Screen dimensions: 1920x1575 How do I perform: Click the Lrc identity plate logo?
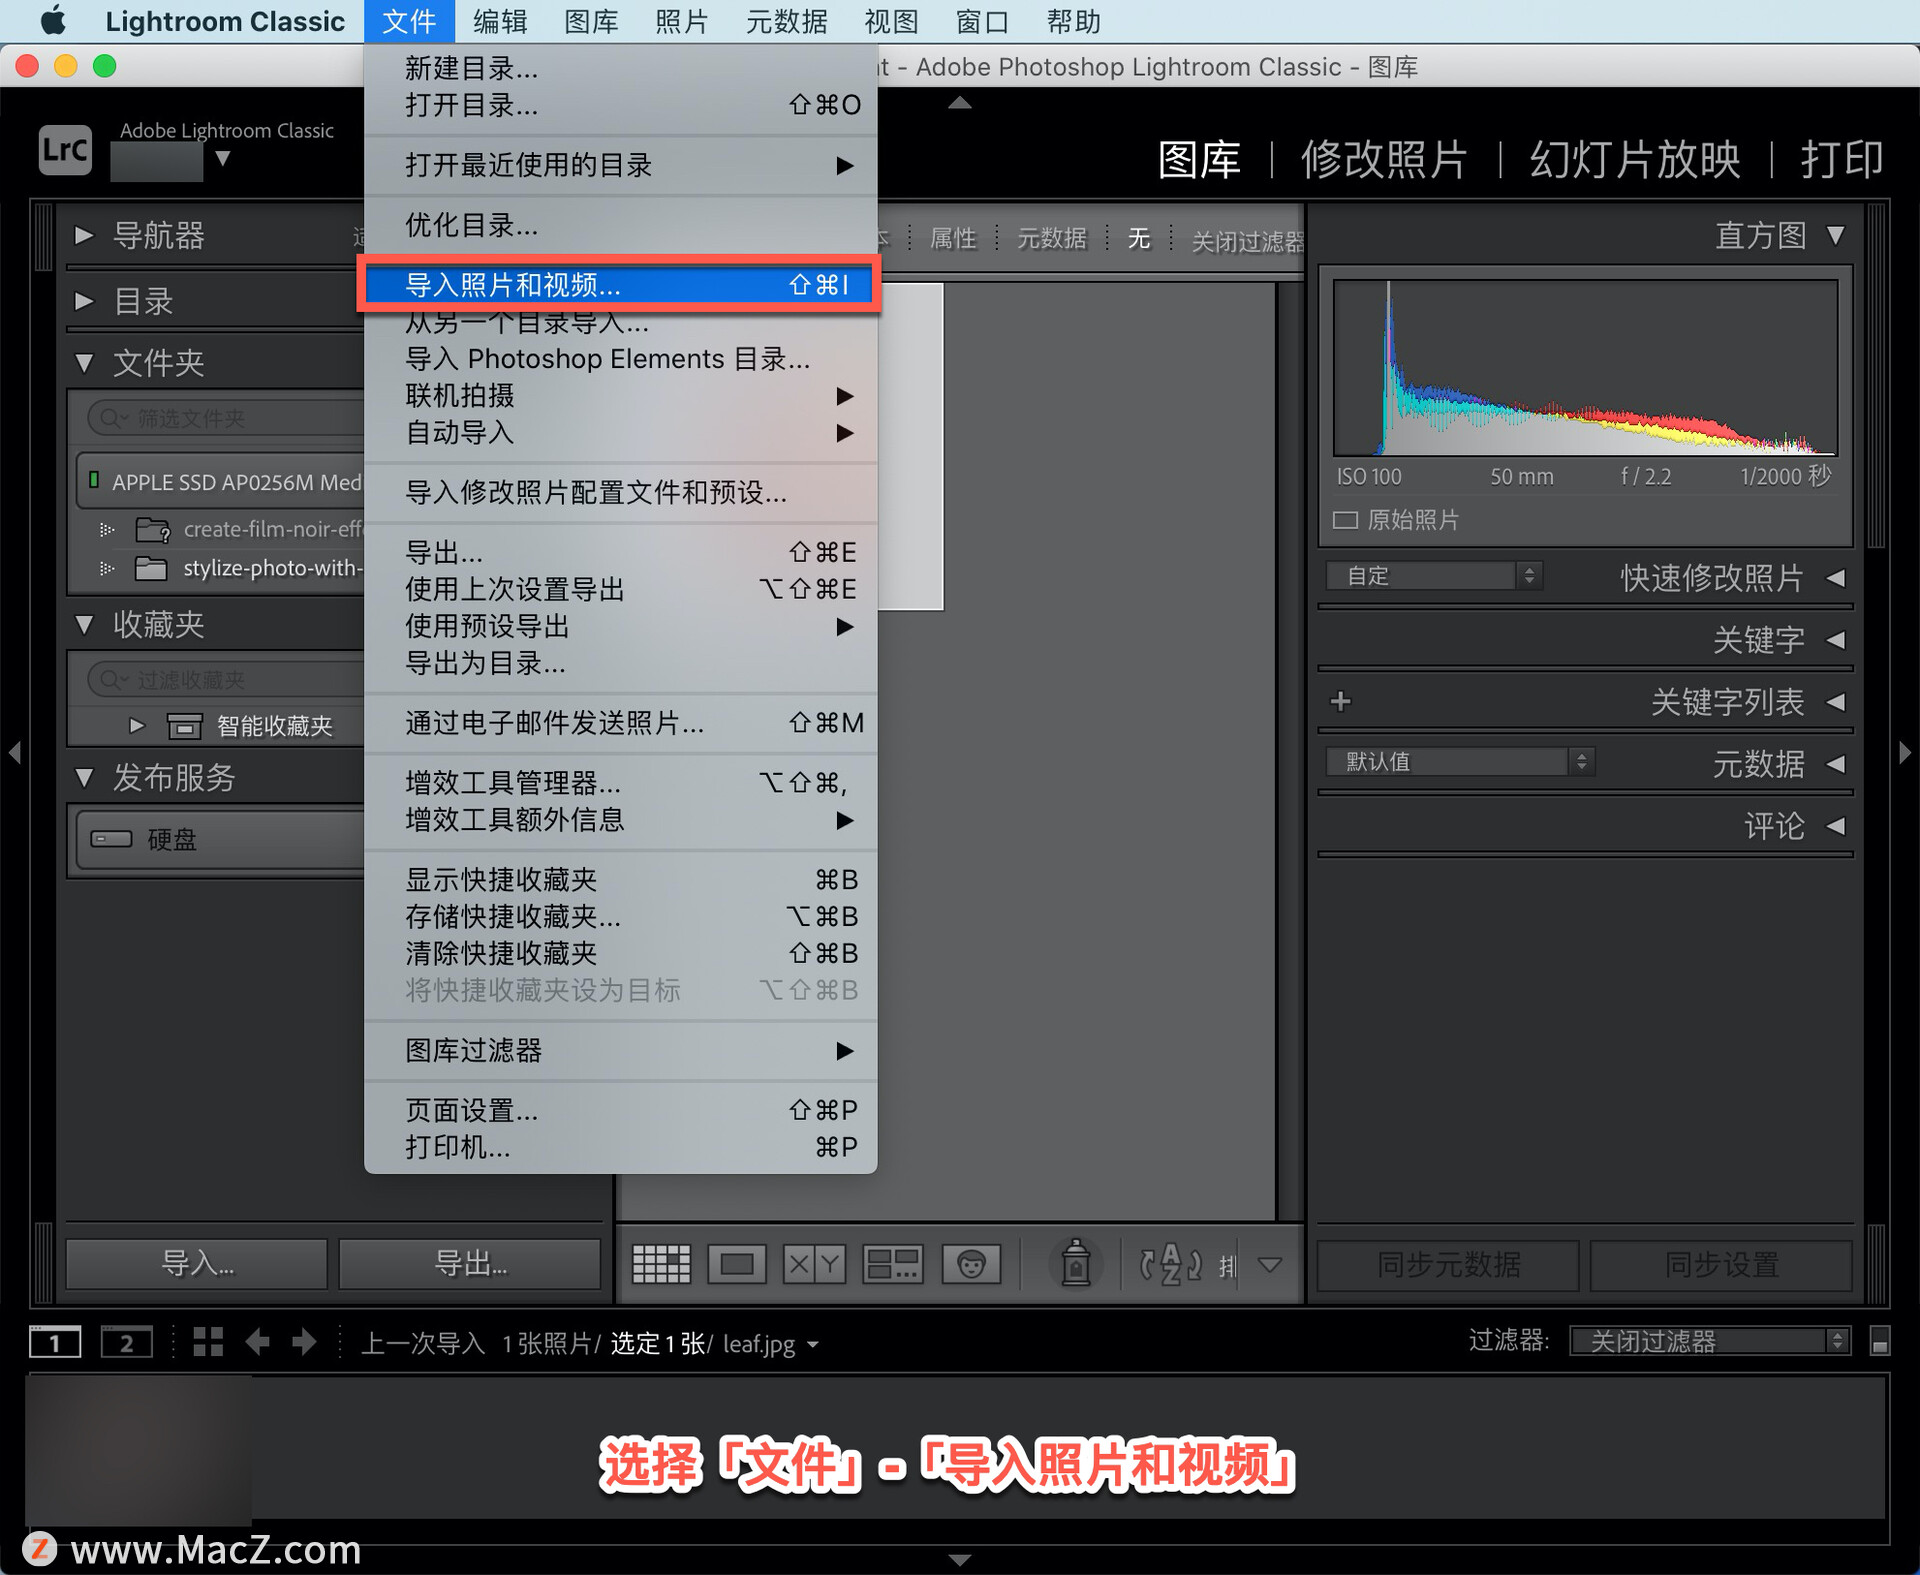click(x=65, y=150)
